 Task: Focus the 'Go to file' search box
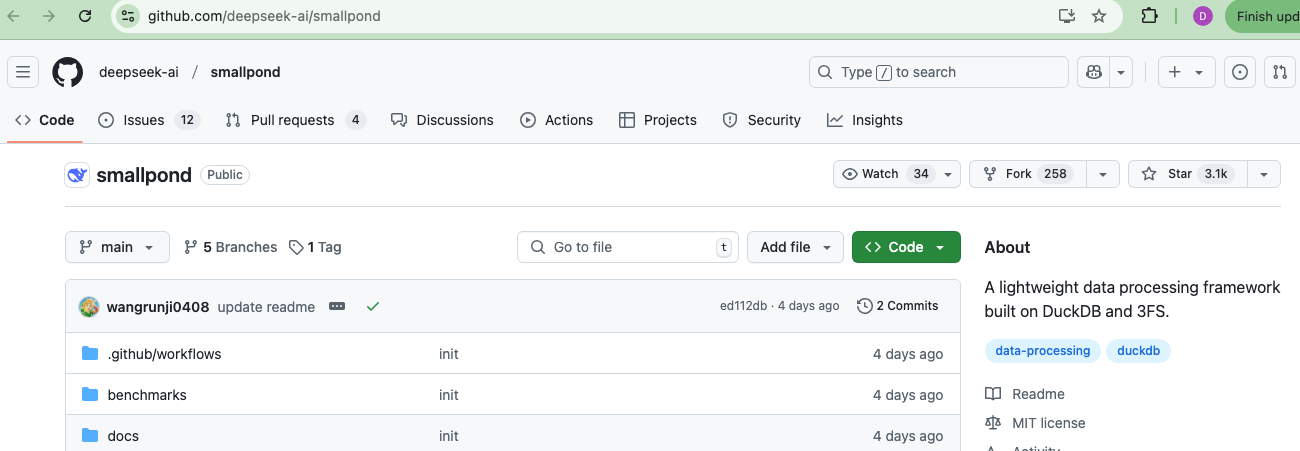(627, 247)
